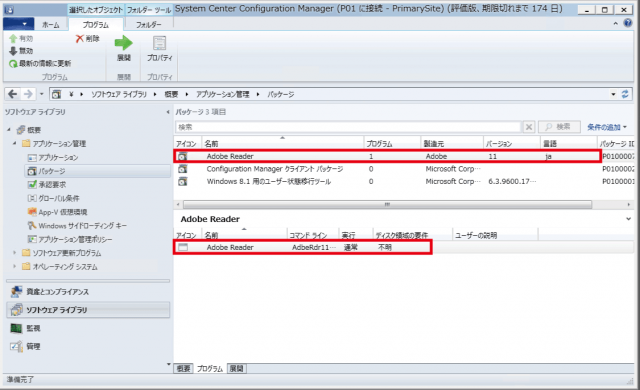Select the AdbeRdr11 command line cell

(313, 247)
